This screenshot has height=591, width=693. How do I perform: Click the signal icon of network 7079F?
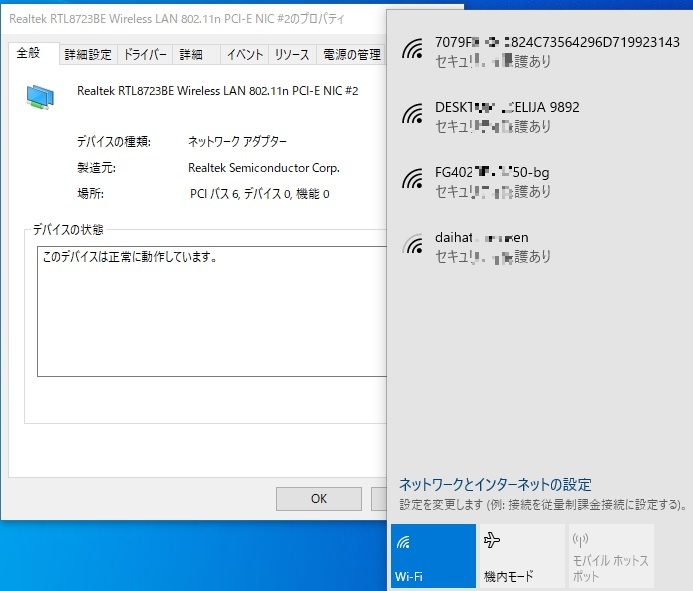[x=411, y=50]
